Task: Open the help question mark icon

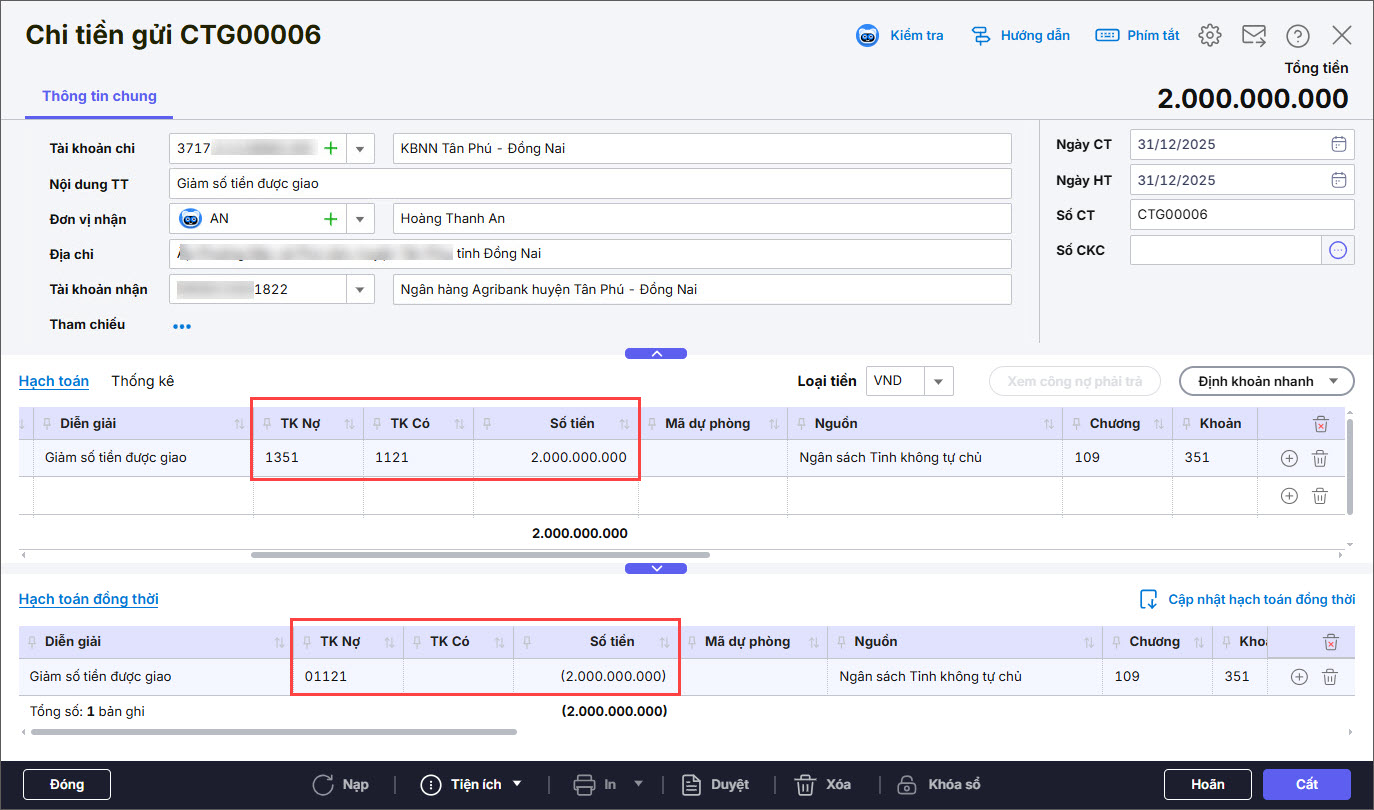Action: pos(1298,36)
